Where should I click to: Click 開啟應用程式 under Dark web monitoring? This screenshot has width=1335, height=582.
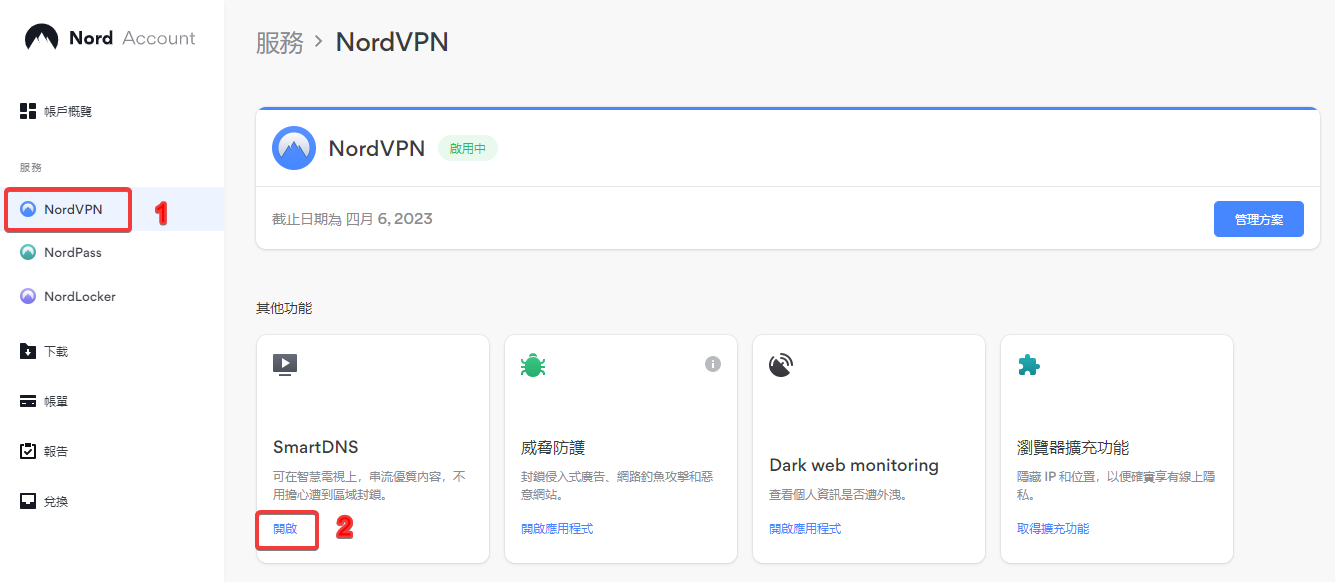805,528
